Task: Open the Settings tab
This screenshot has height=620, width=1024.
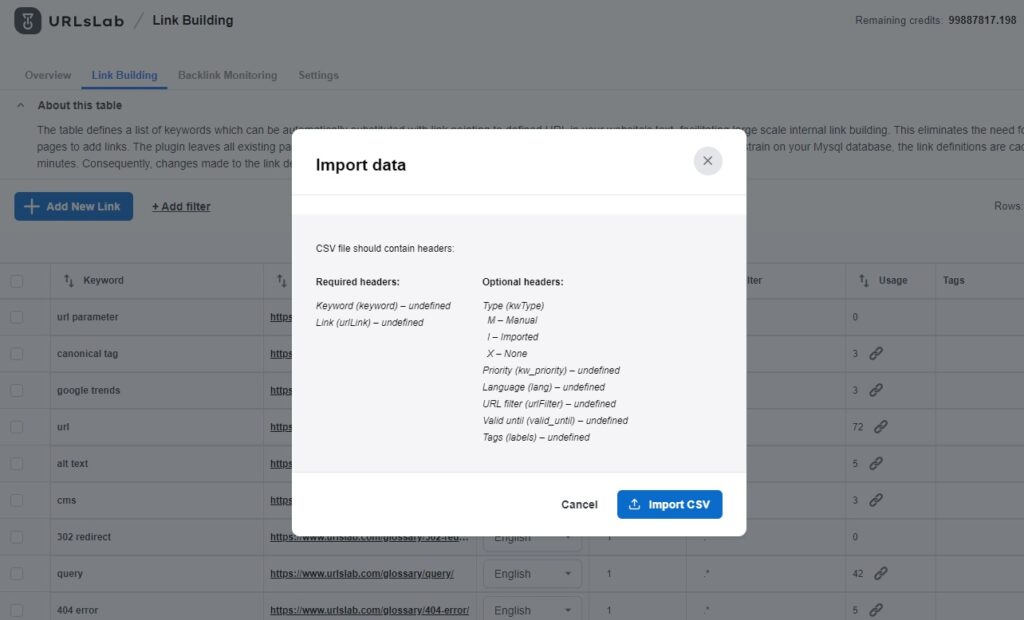Action: point(318,74)
